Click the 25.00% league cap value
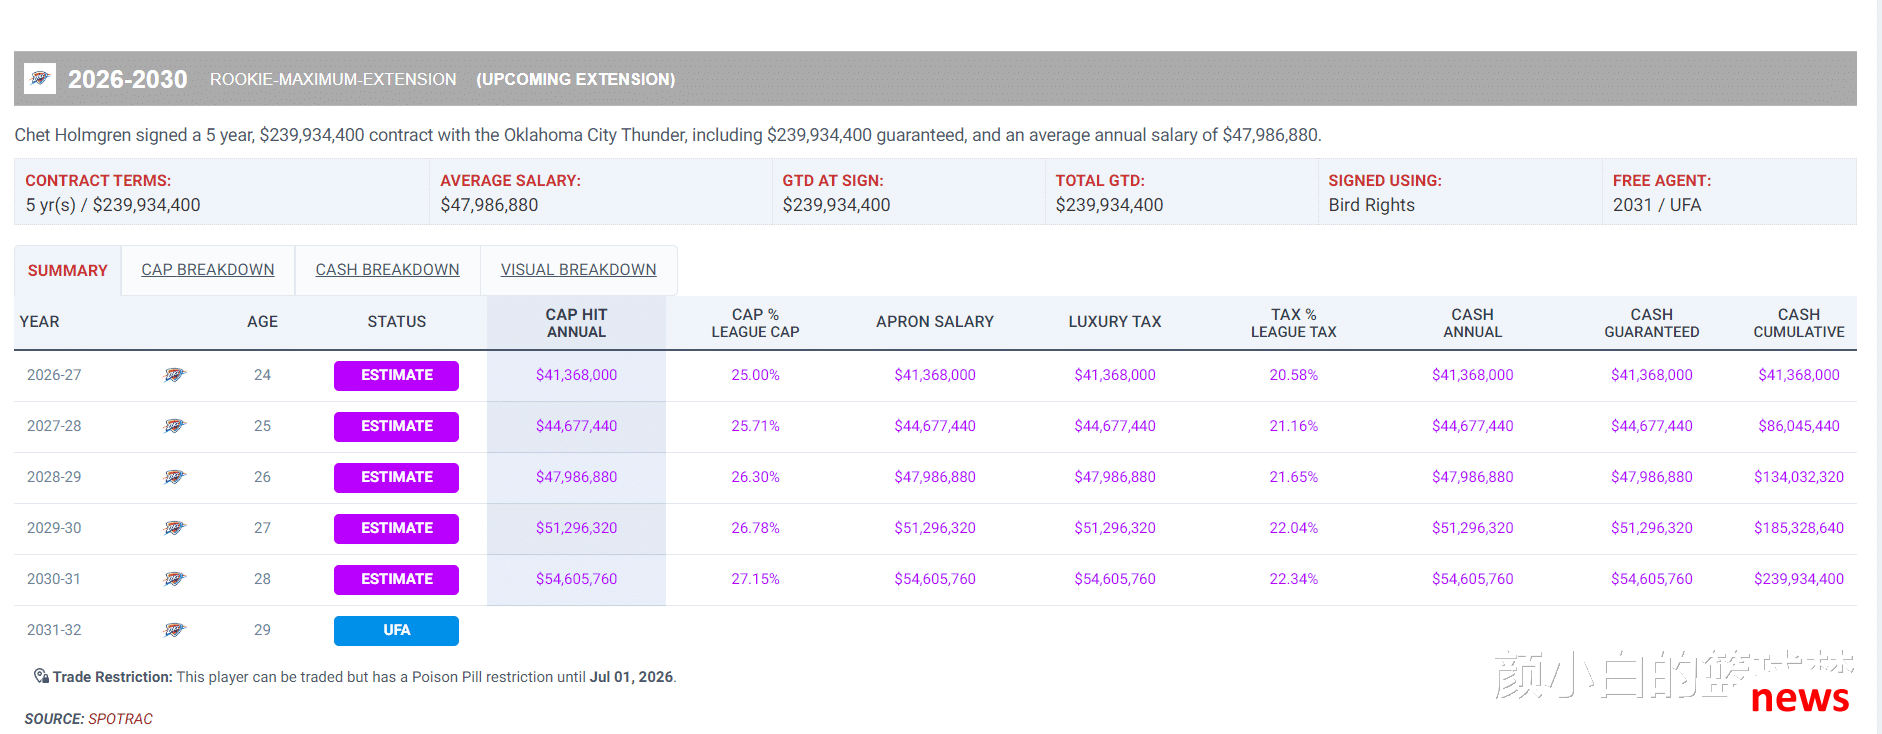This screenshot has height=734, width=1882. coord(755,375)
